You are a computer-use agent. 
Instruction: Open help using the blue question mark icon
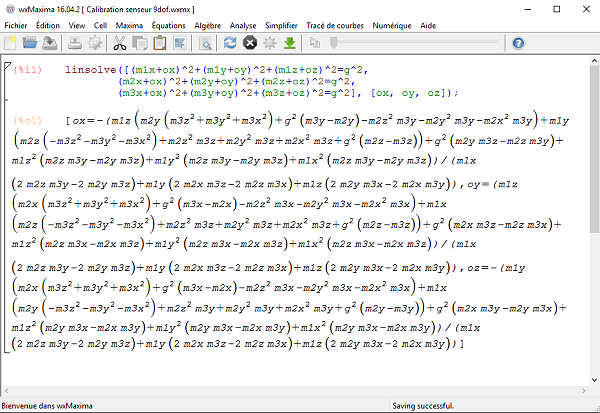[x=518, y=43]
